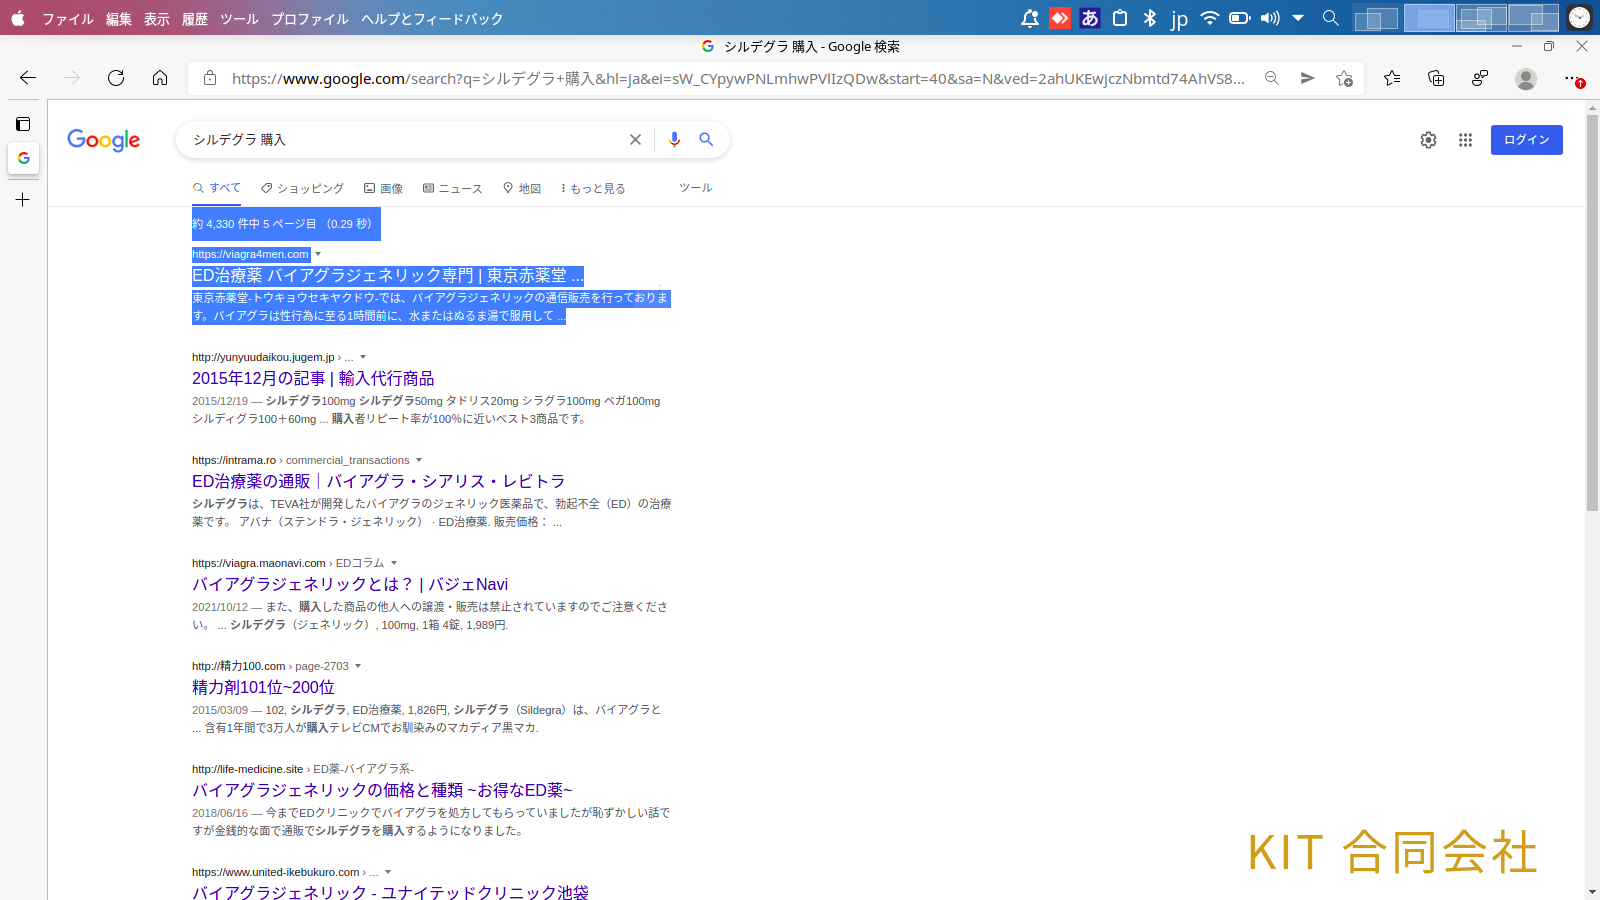Click the favorites star in the toolbar
This screenshot has height=900, width=1600.
[x=1392, y=78]
